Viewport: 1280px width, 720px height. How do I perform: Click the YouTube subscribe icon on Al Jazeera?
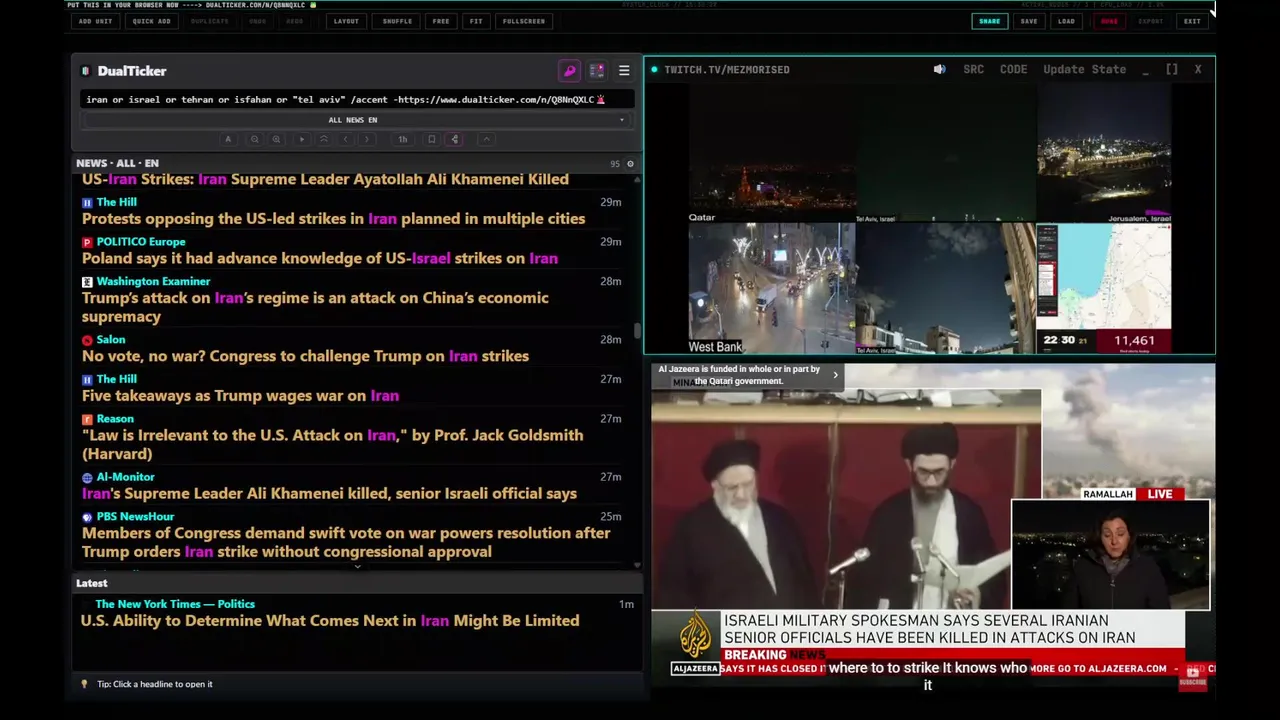point(1192,677)
